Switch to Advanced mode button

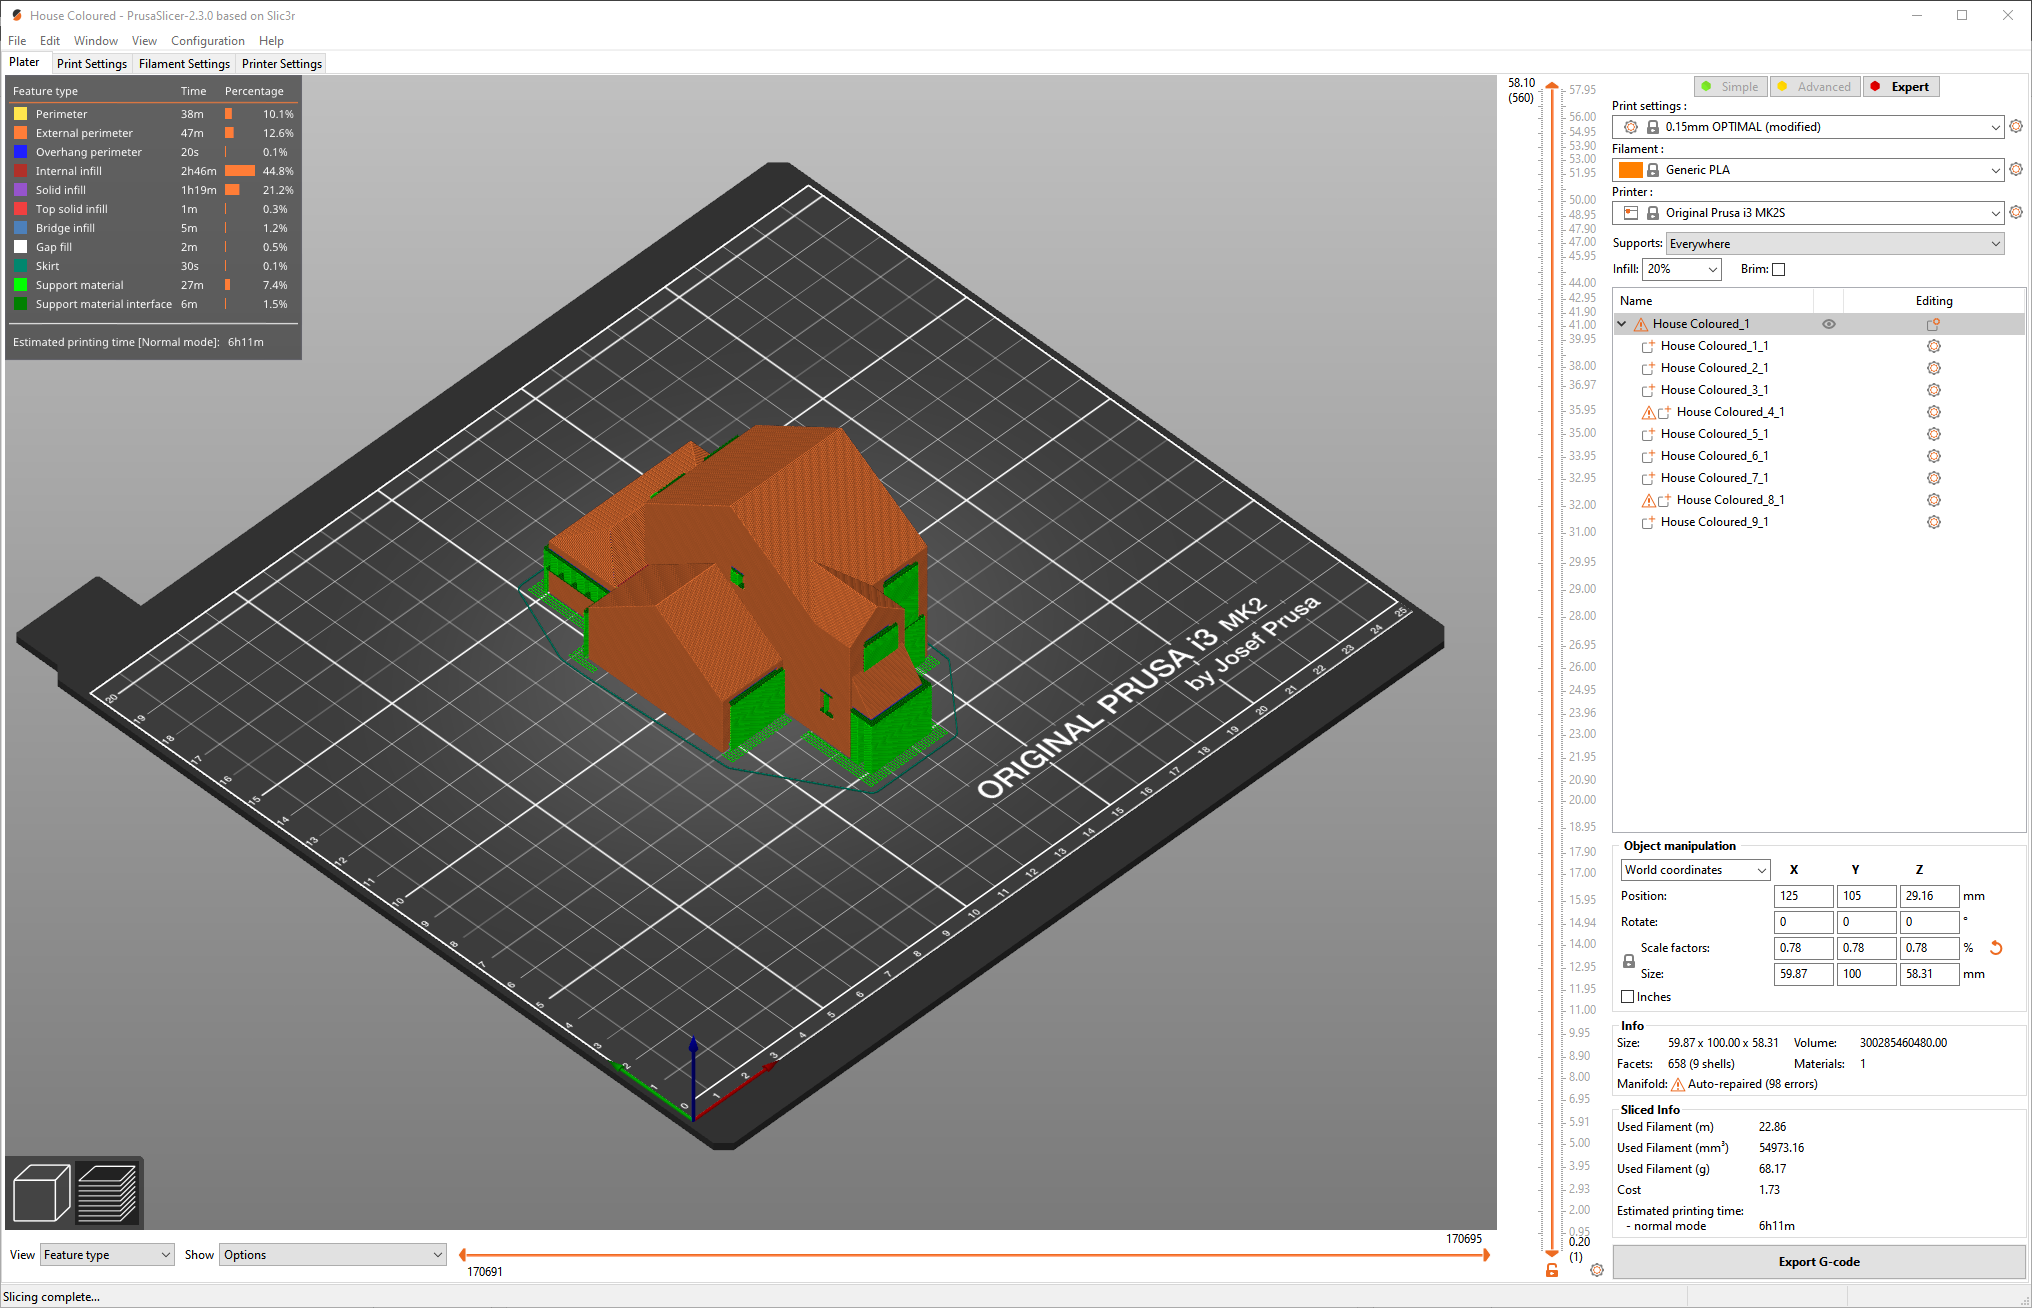1815,87
